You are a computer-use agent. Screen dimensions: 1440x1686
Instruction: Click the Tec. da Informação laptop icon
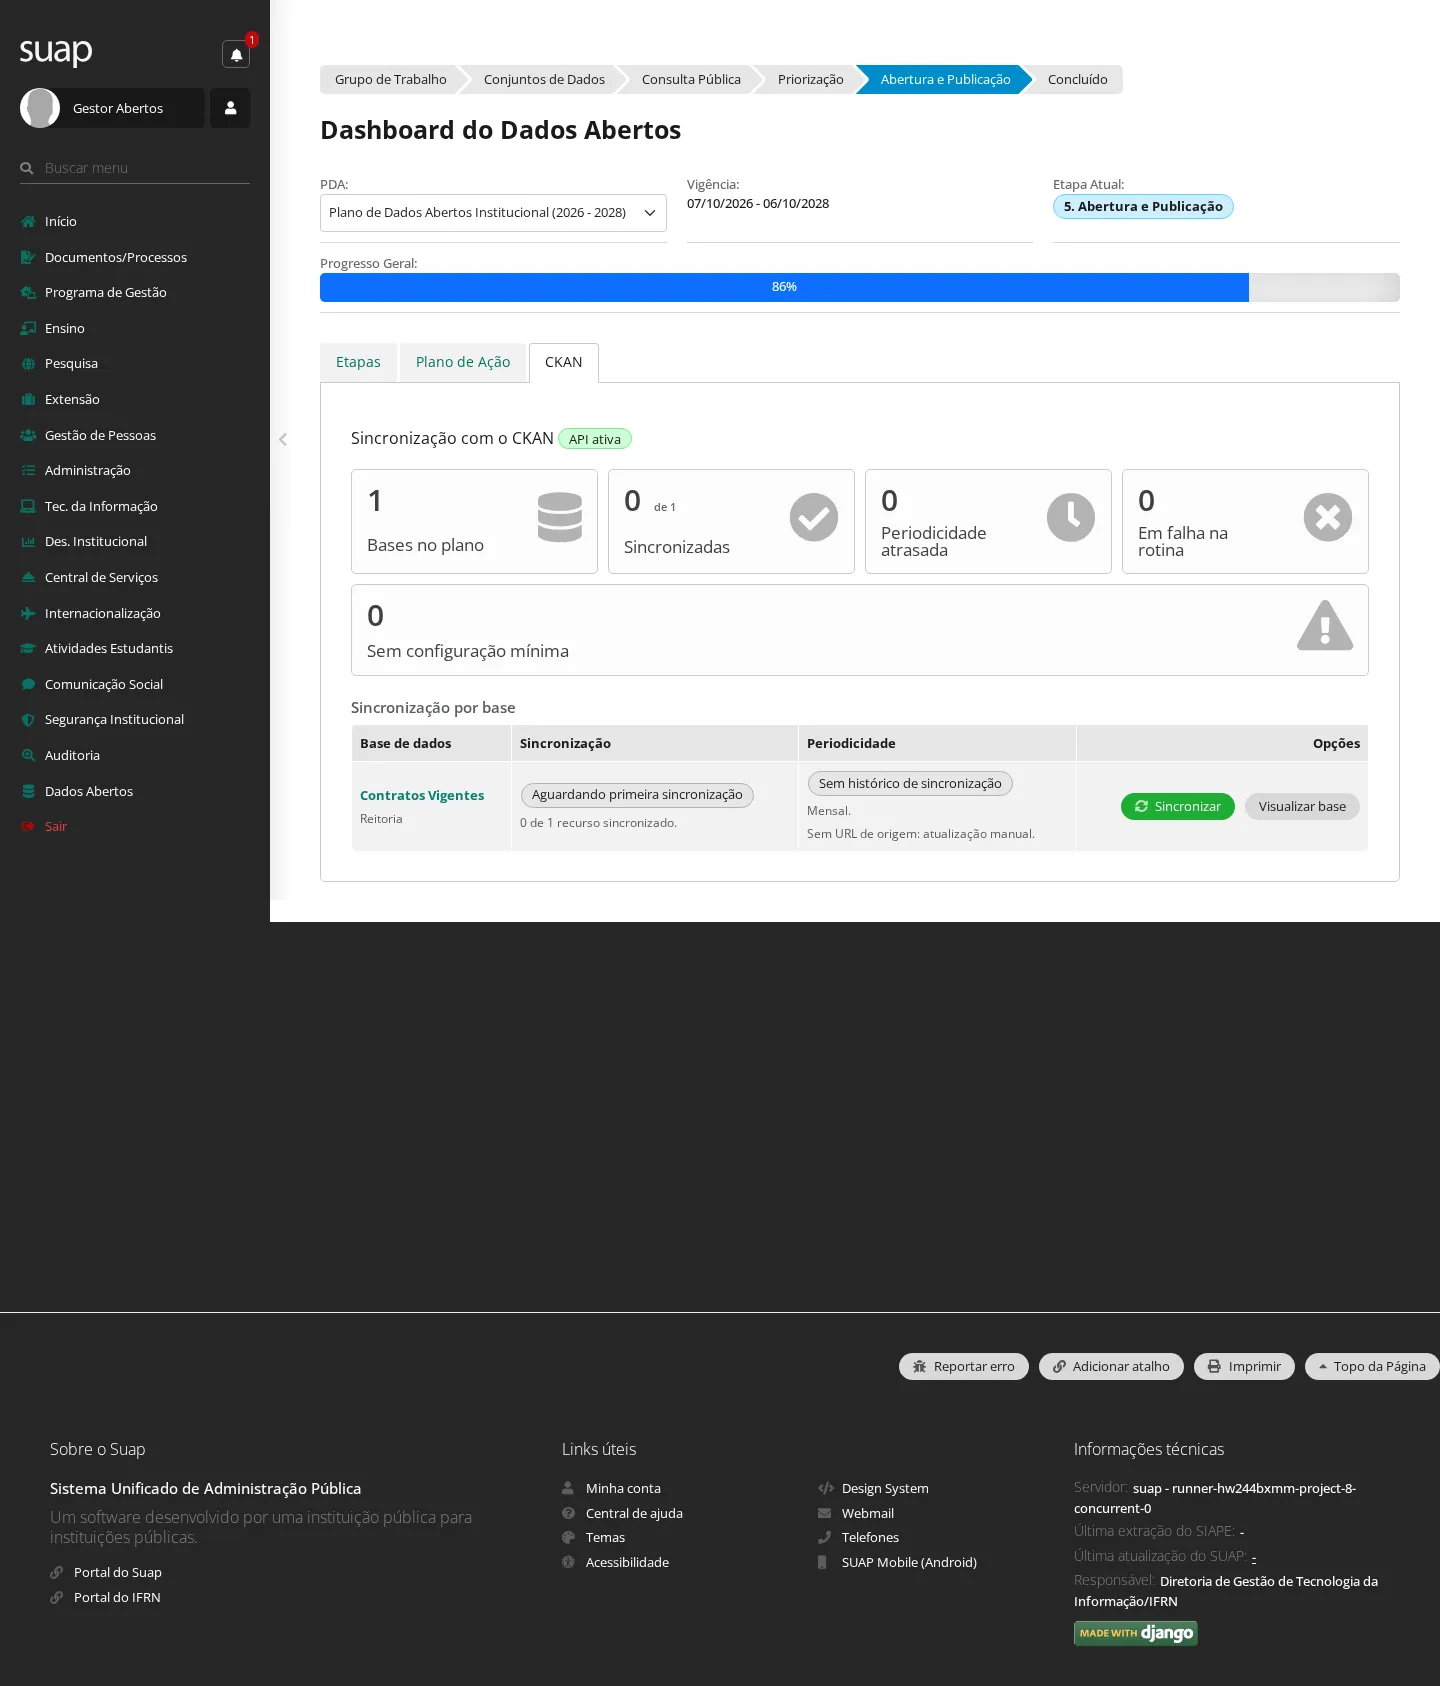coord(28,507)
